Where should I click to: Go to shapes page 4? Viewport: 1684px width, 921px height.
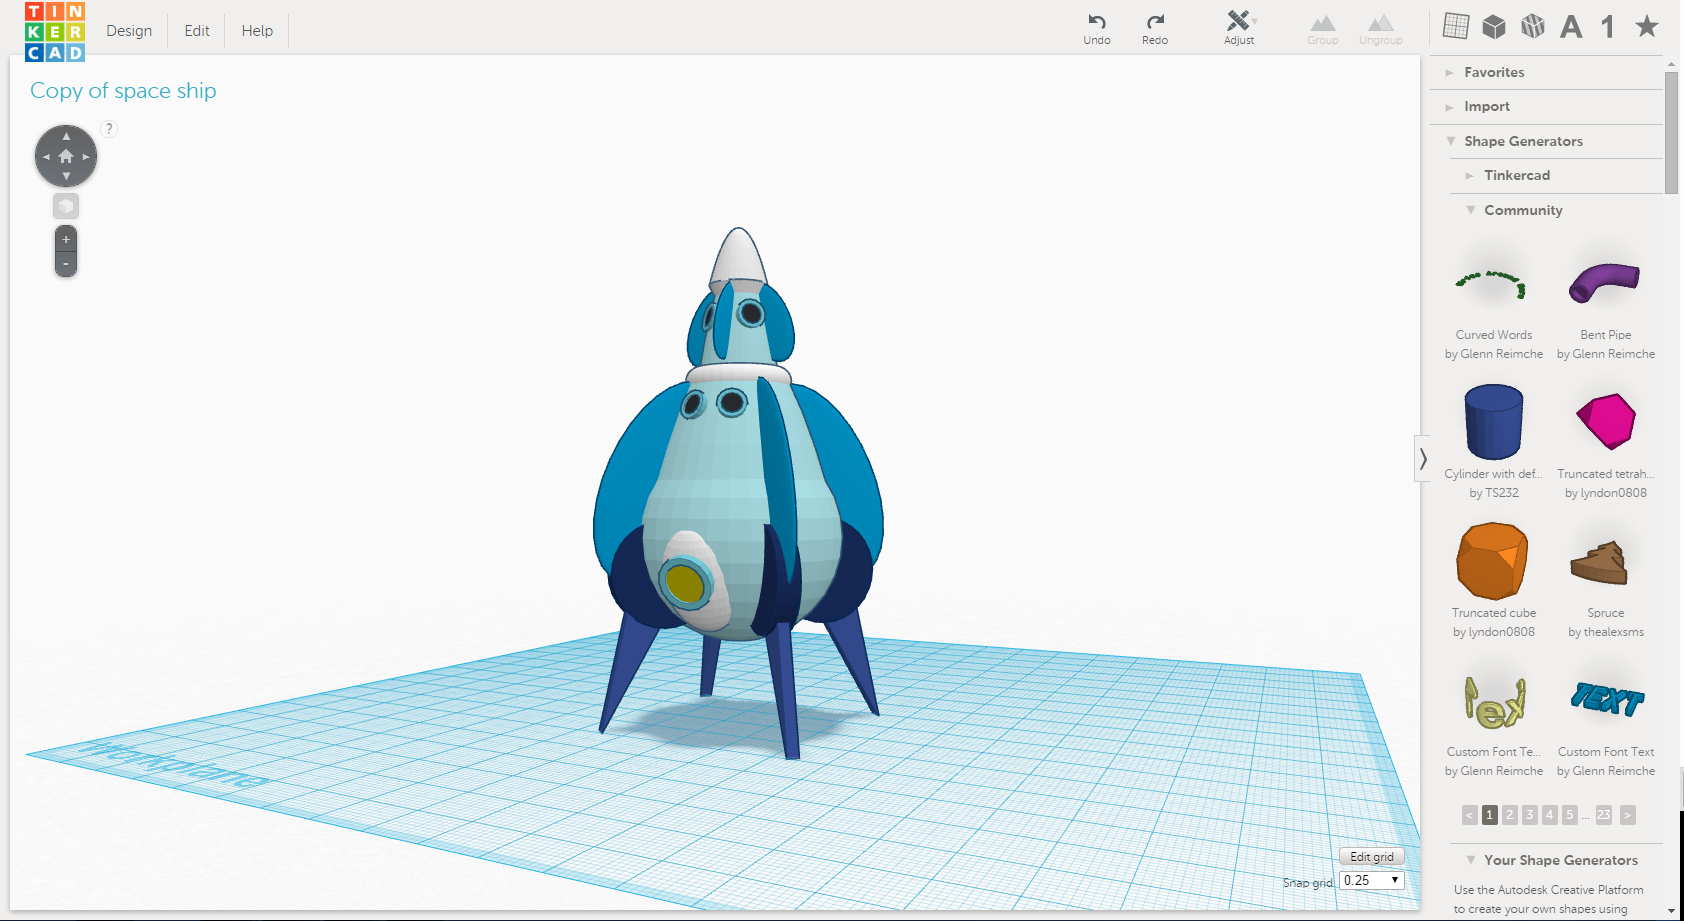pos(1550,816)
